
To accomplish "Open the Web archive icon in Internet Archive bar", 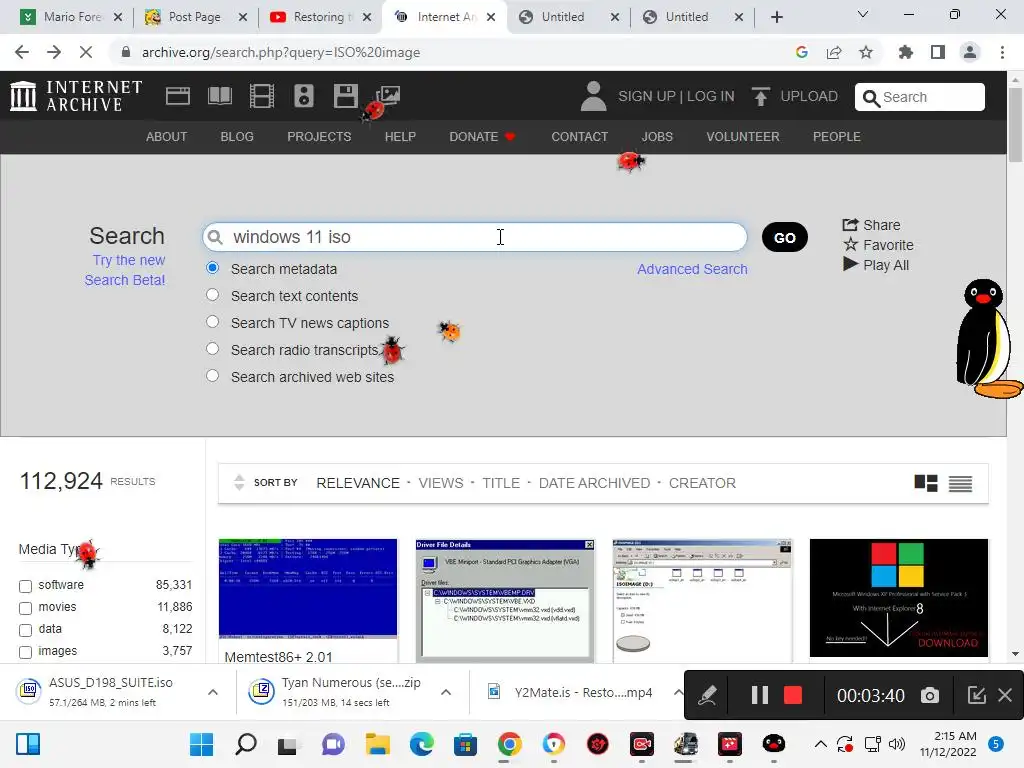I will pos(178,96).
